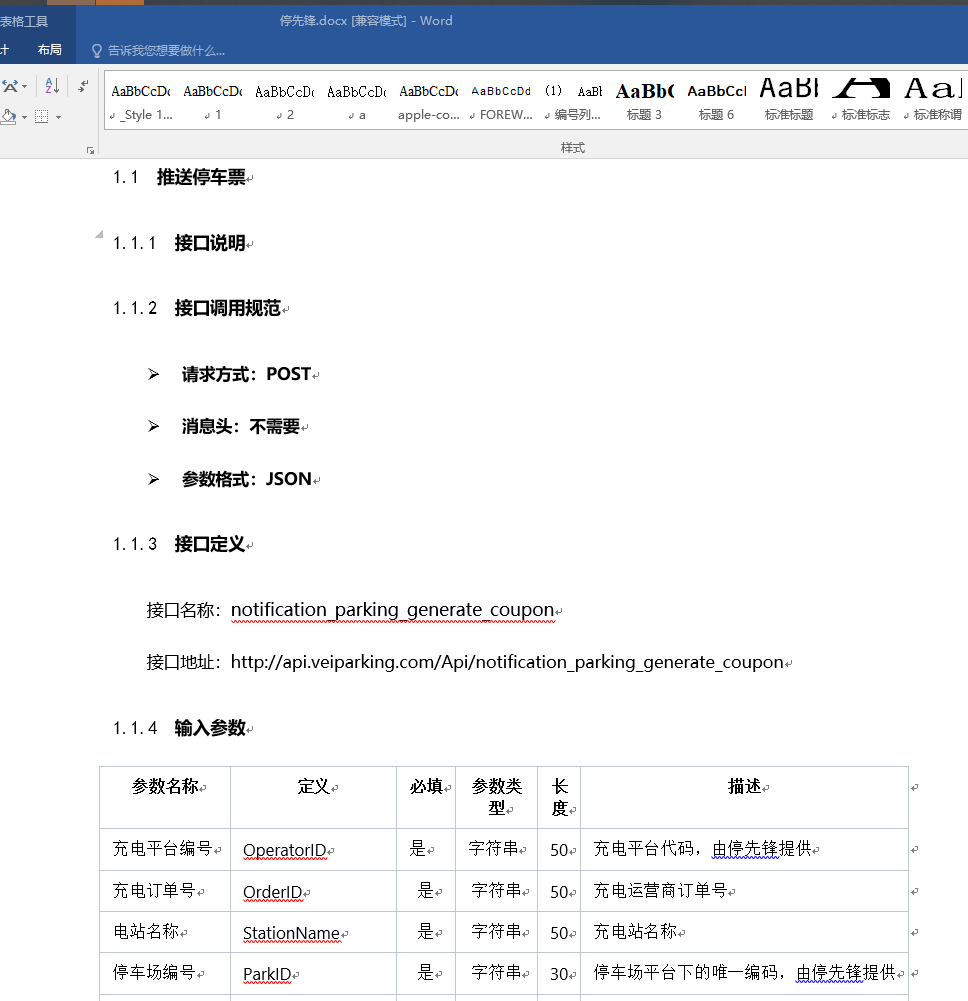Click the 参数类型 table header cell

point(497,797)
